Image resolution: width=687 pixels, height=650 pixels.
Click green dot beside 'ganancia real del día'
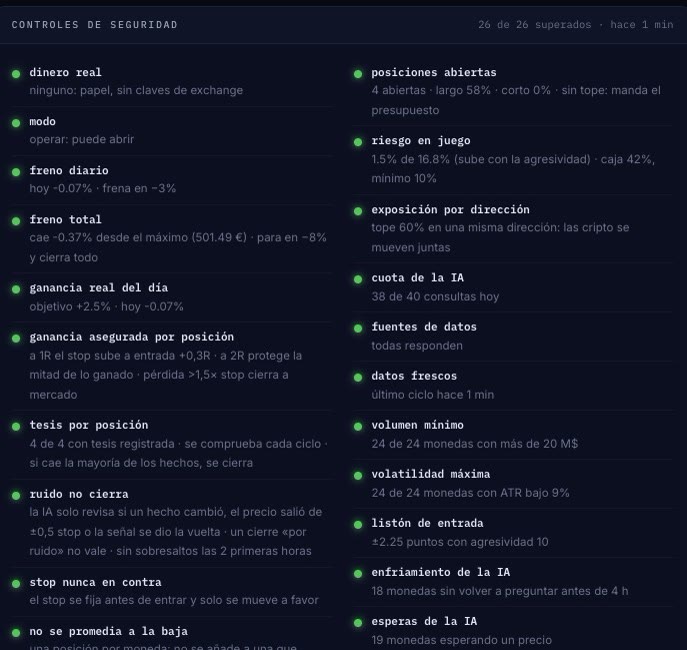16,289
